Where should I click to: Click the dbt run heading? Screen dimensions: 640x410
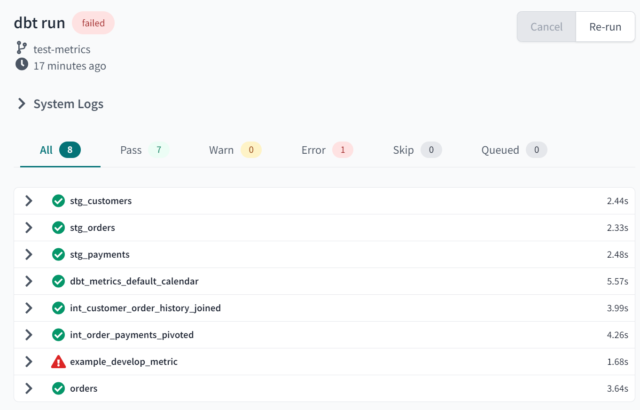coord(39,23)
